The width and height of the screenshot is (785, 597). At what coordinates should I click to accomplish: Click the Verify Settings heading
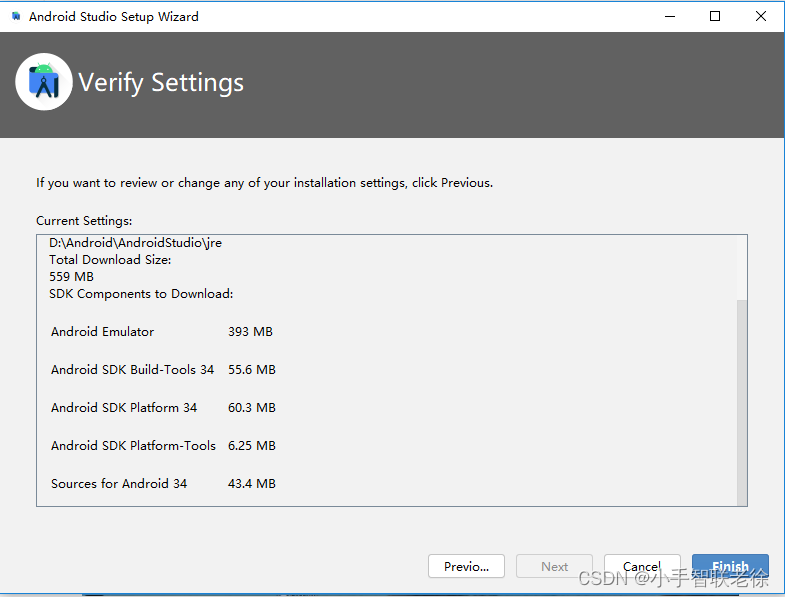161,83
